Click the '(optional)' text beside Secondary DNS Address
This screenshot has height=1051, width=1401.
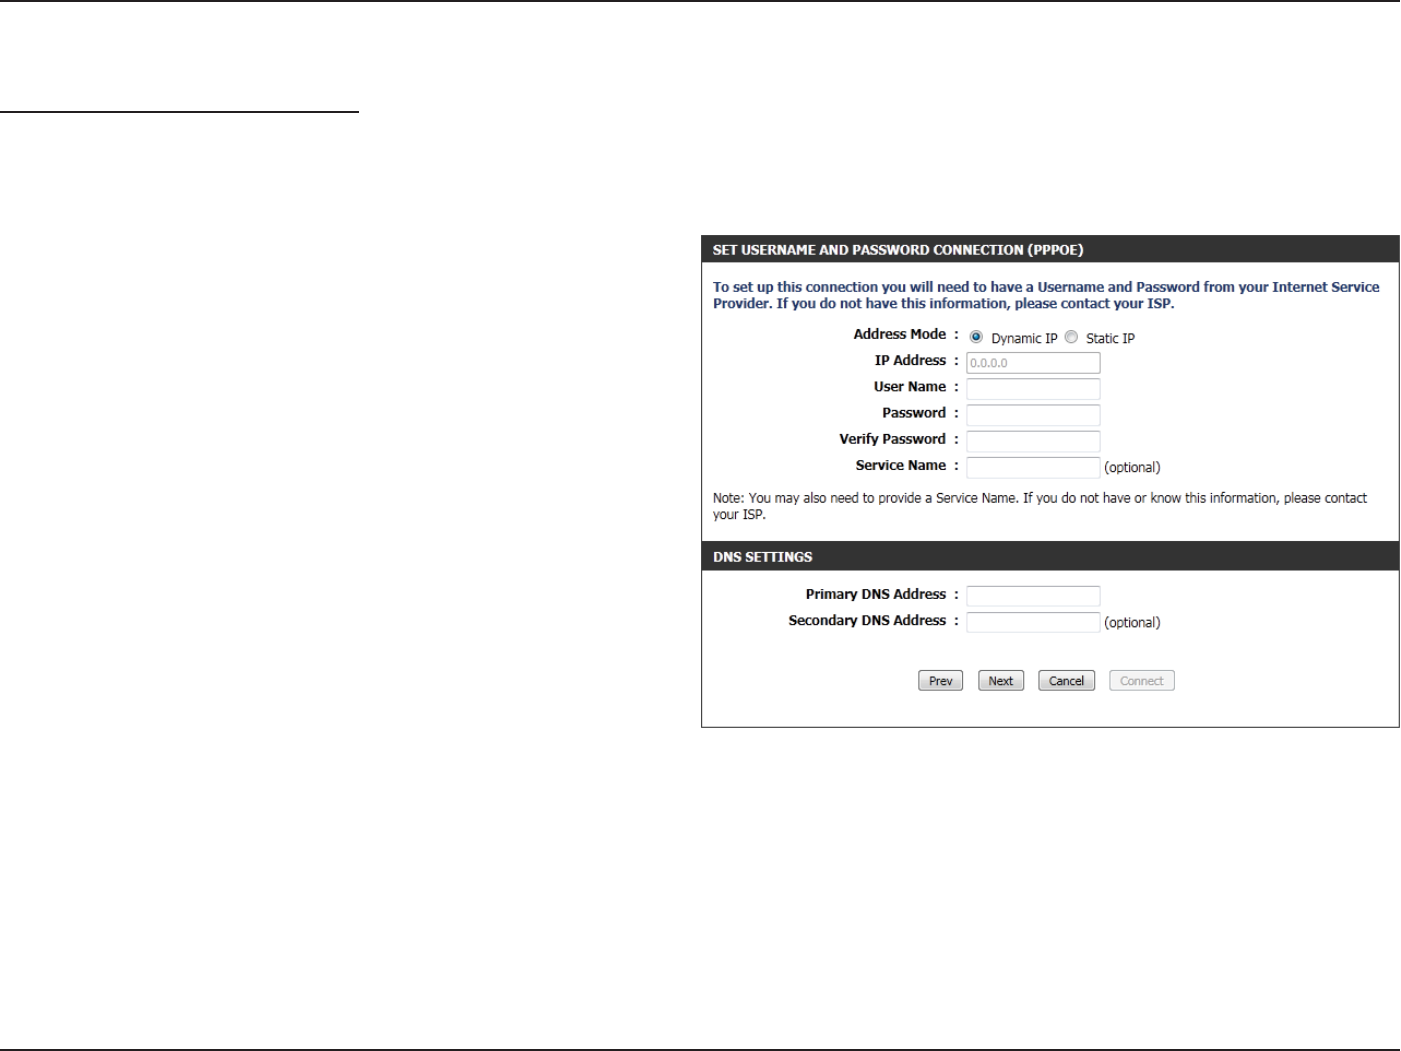click(x=1132, y=622)
